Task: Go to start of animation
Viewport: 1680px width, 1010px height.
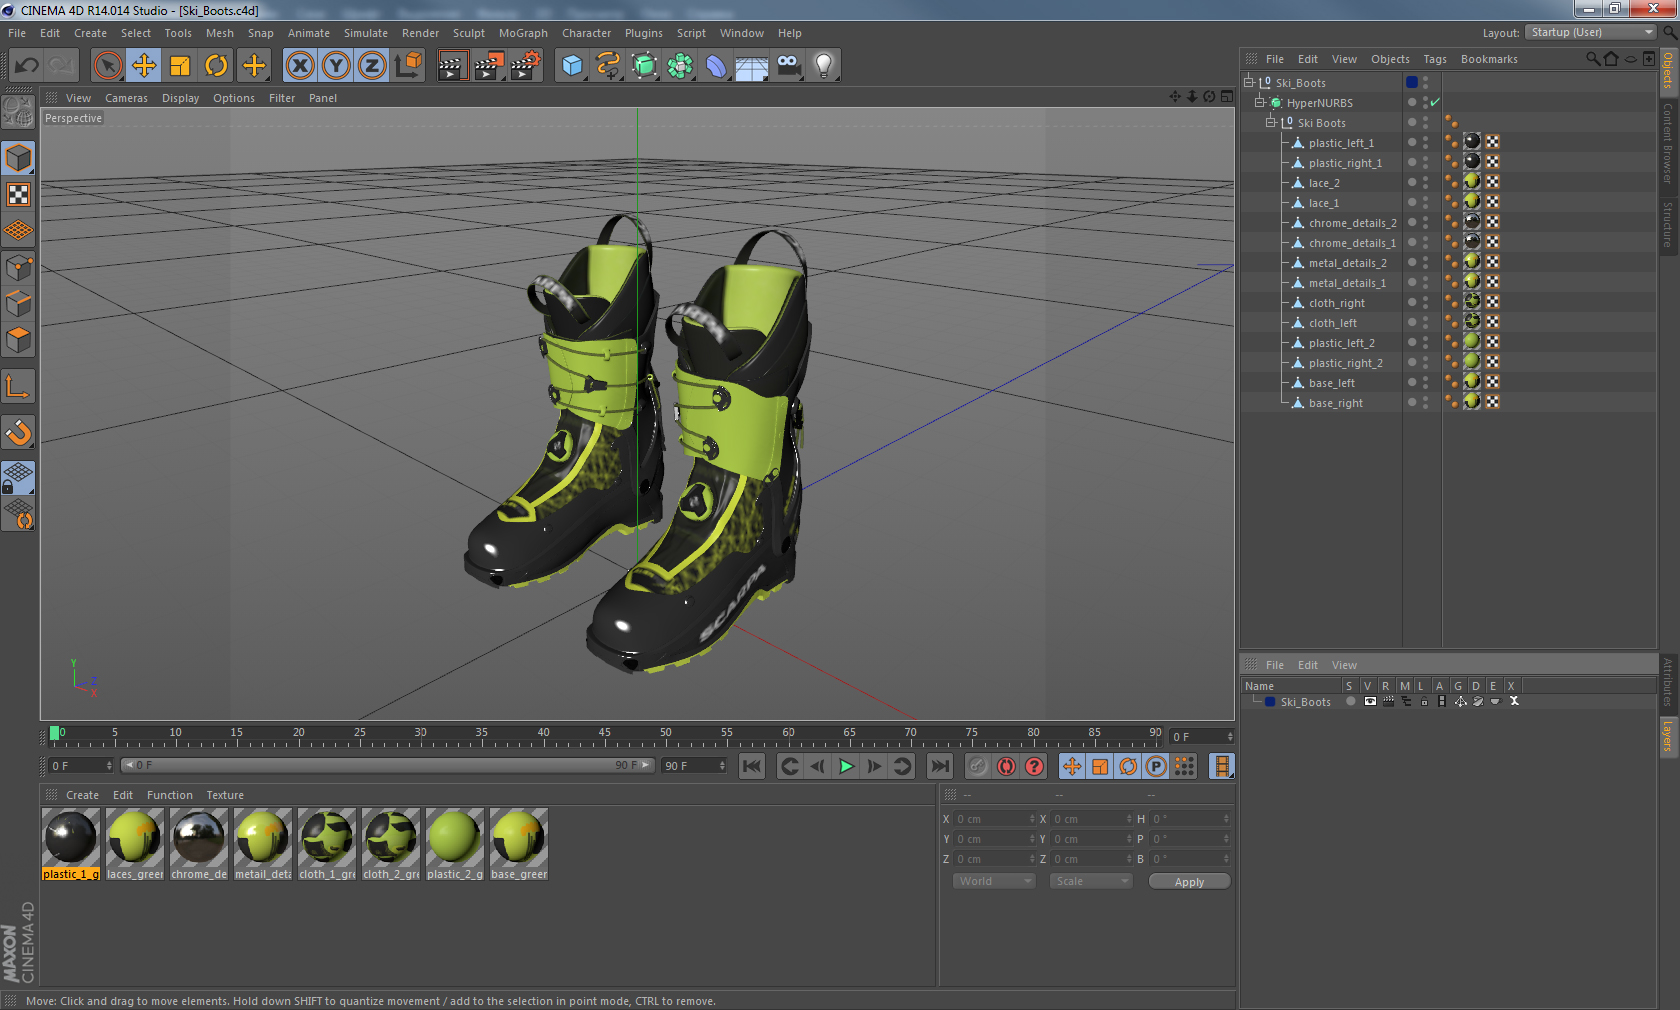Action: point(752,766)
